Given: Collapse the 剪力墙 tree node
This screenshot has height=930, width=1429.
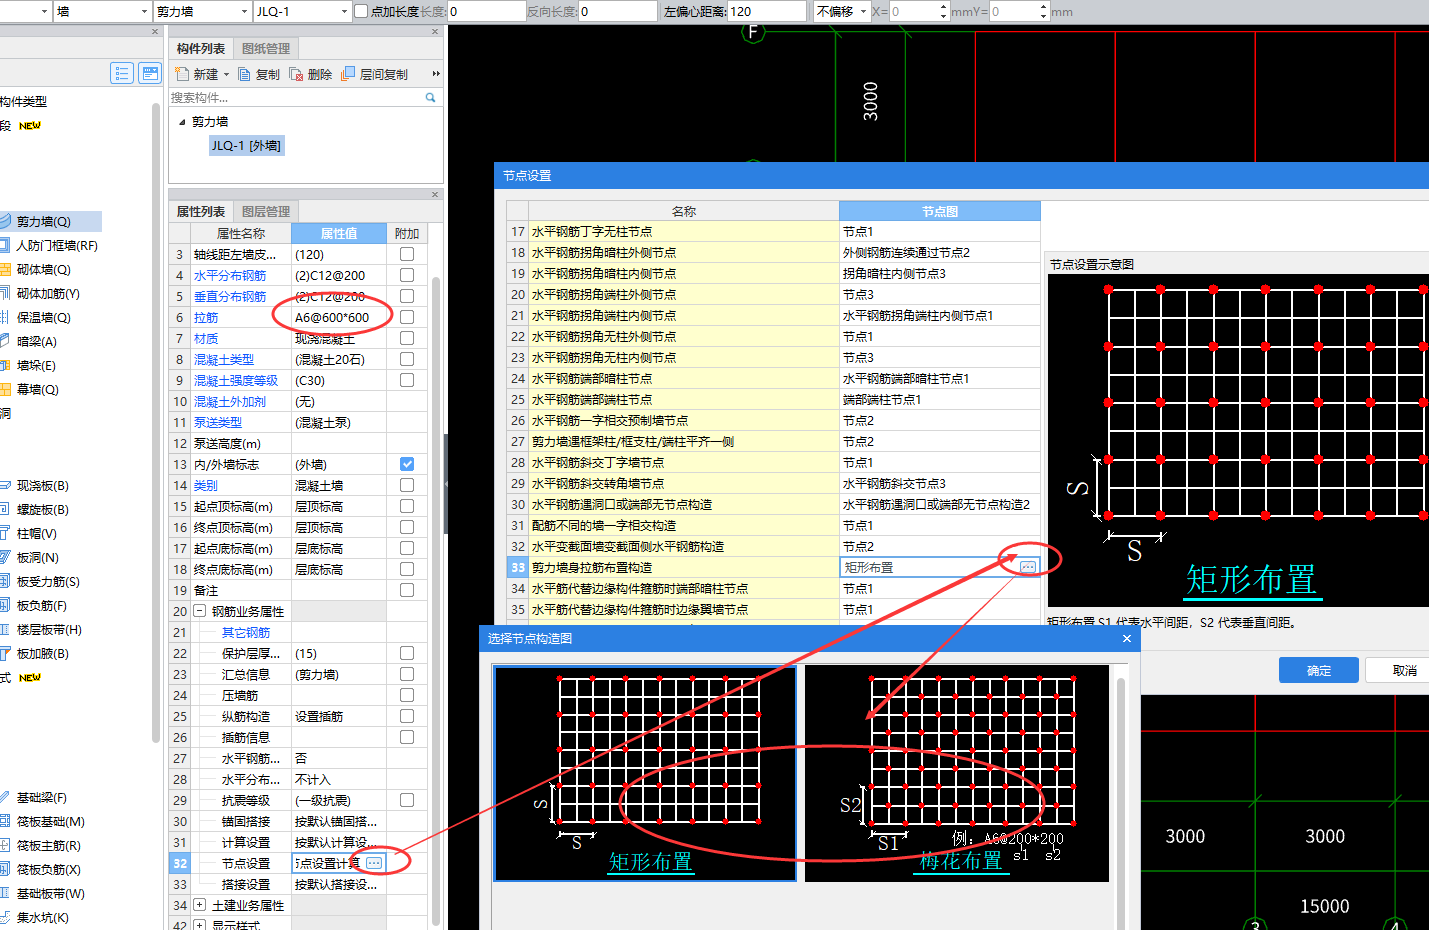Looking at the screenshot, I should [x=182, y=122].
